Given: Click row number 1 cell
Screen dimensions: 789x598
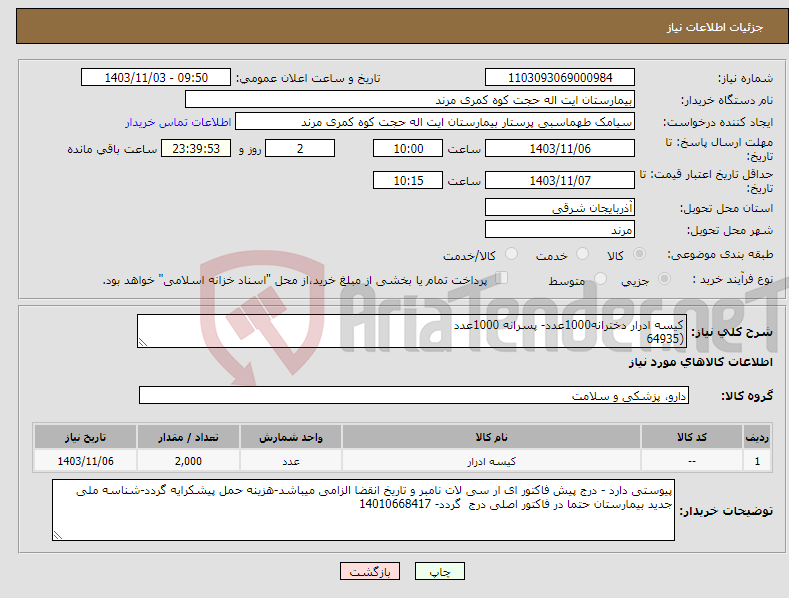Looking at the screenshot, I should click(x=757, y=461).
